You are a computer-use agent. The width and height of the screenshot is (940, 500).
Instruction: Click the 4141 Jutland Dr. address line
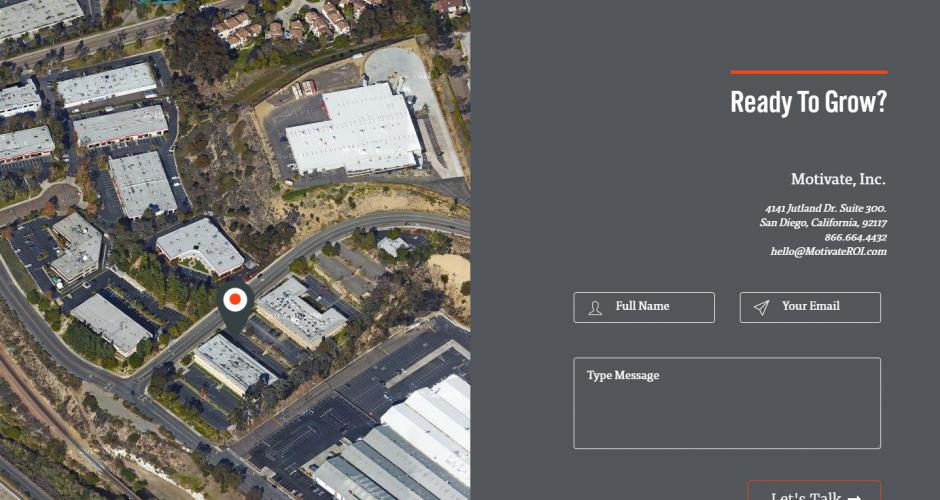point(825,209)
